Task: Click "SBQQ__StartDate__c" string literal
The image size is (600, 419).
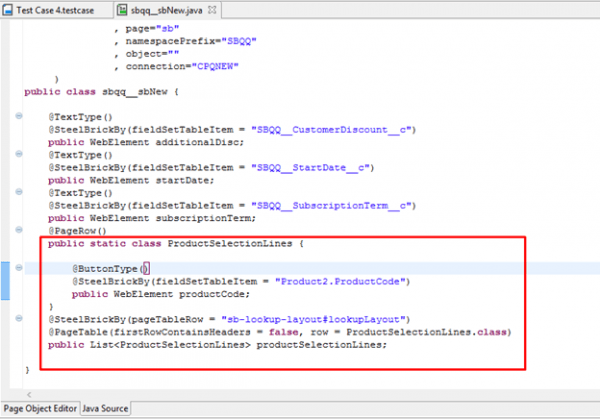Action: pos(310,168)
